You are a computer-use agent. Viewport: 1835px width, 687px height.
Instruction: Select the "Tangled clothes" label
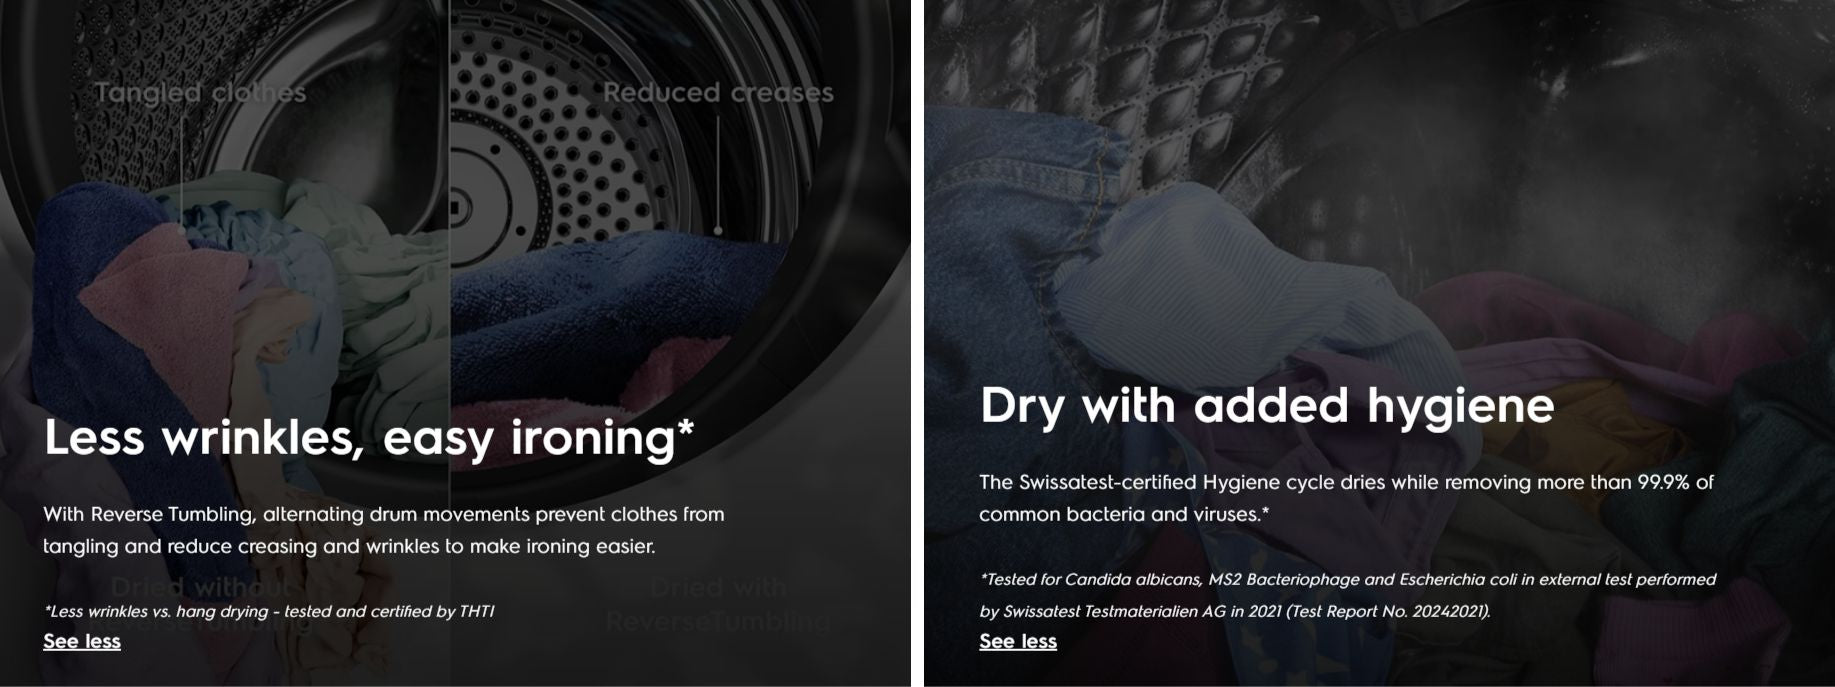(x=200, y=93)
